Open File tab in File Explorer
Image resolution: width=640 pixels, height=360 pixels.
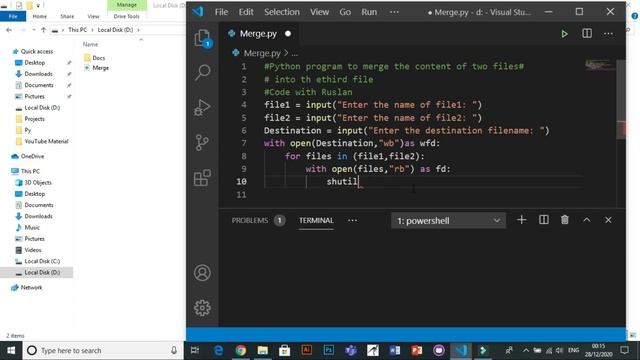click(x=13, y=16)
